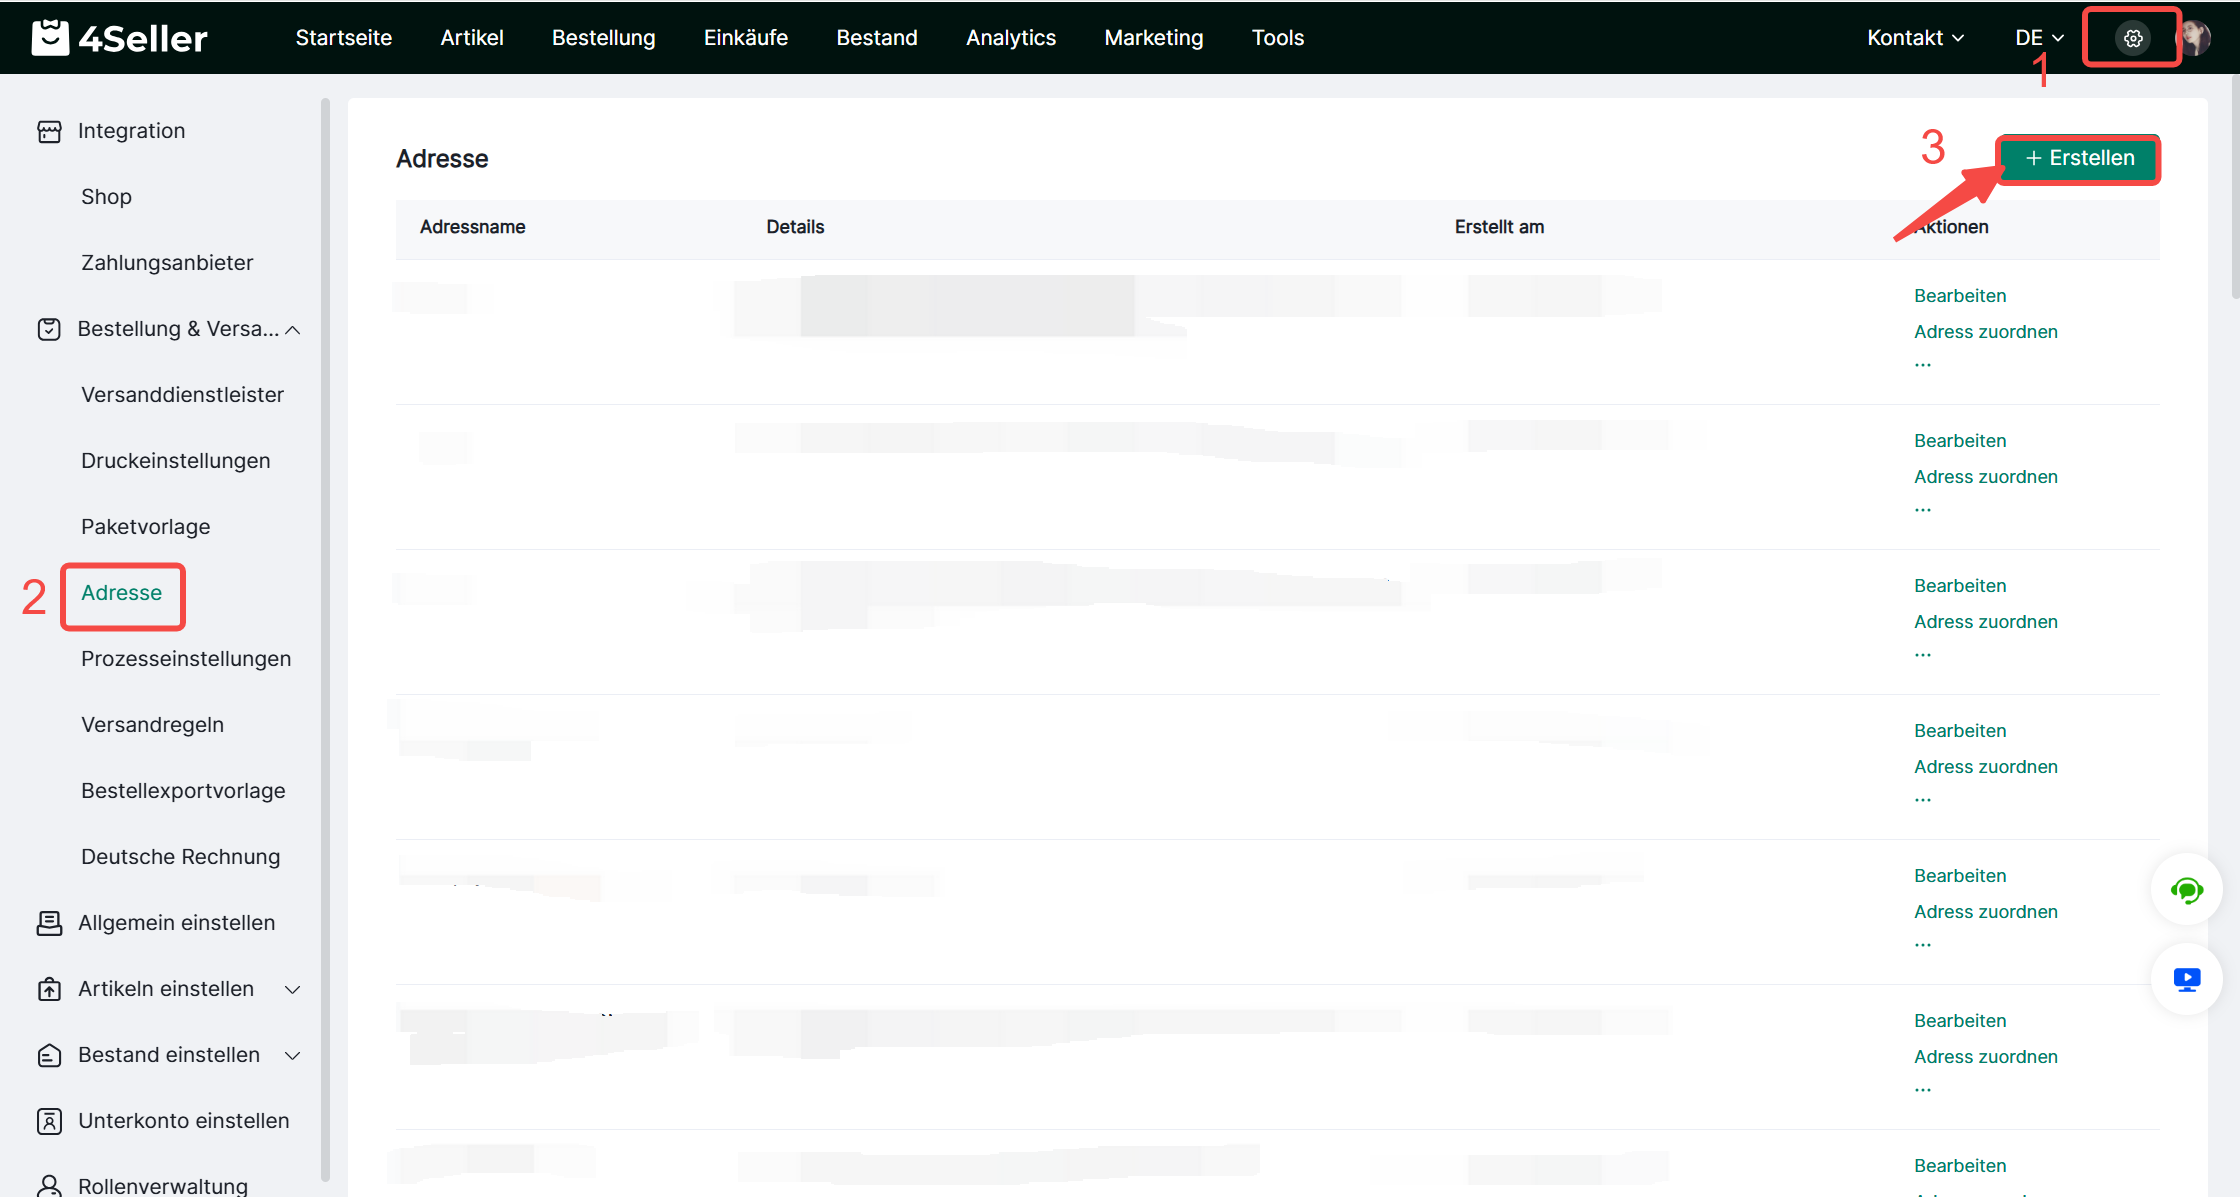Screen dimensions: 2240x1197
Task: Click Bearbeiten for the first address
Action: pyautogui.click(x=1959, y=296)
